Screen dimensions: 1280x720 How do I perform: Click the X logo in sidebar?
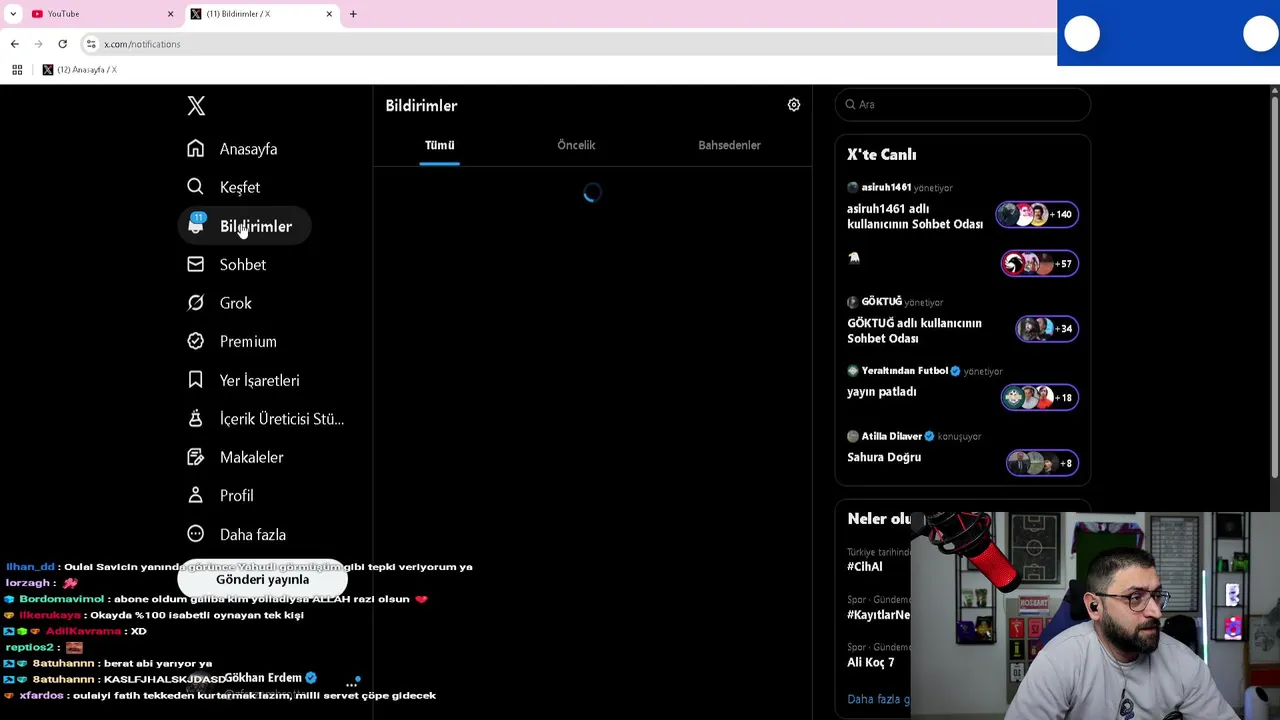[196, 106]
